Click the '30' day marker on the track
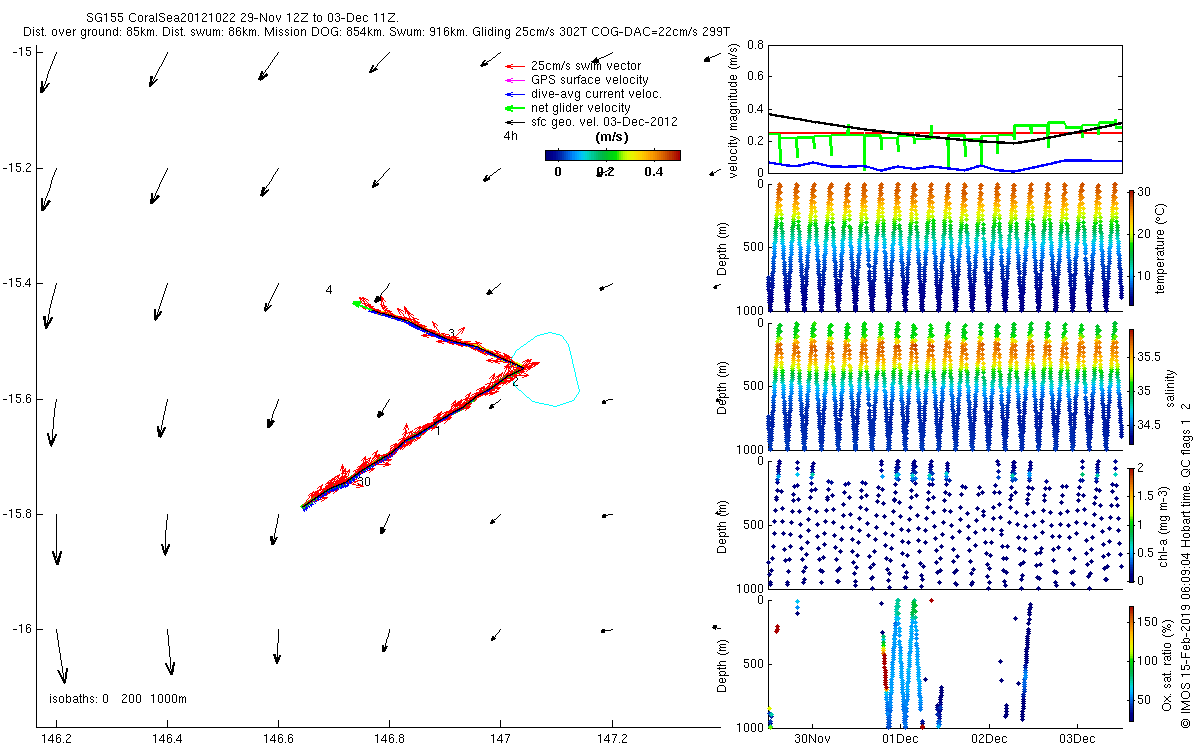The image size is (1200, 750). tap(364, 482)
